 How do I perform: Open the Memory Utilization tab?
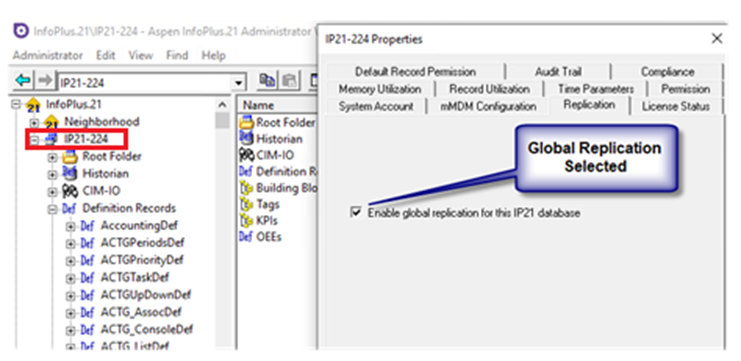(x=379, y=89)
